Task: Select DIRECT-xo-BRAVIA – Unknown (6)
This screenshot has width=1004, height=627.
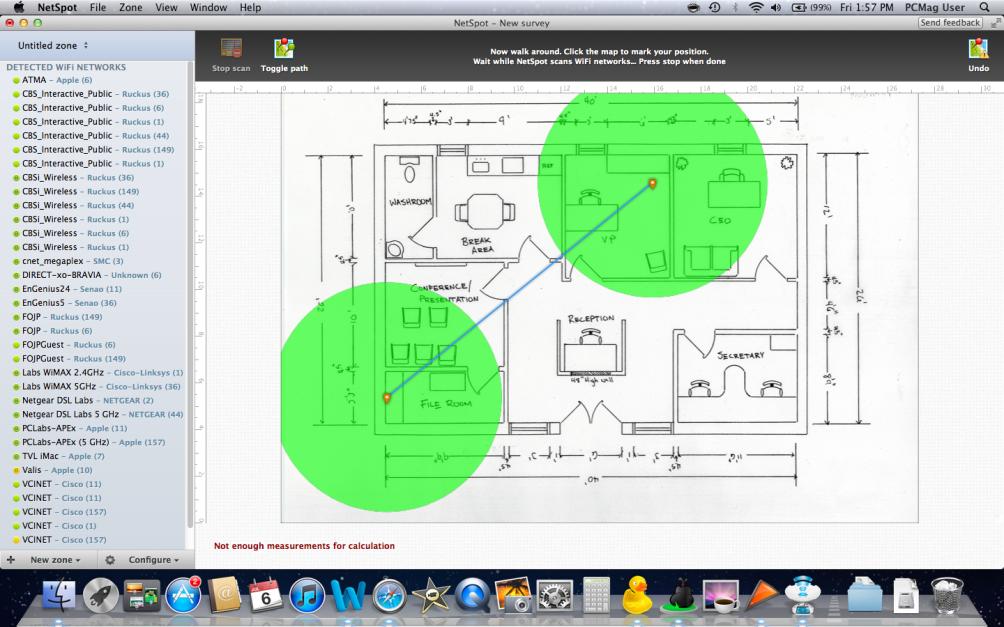Action: coord(92,275)
